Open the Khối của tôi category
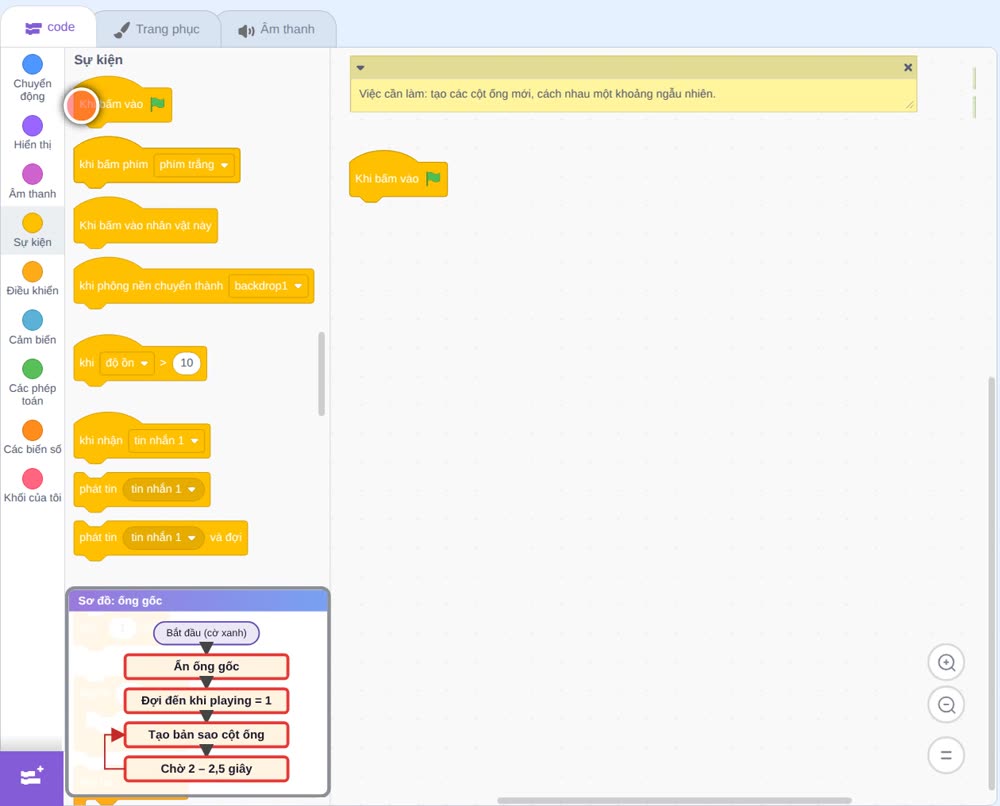The height and width of the screenshot is (806, 1000). coord(32,486)
